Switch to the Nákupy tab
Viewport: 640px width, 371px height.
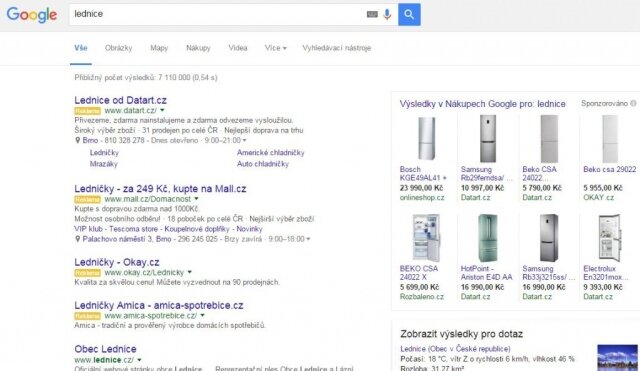click(198, 48)
